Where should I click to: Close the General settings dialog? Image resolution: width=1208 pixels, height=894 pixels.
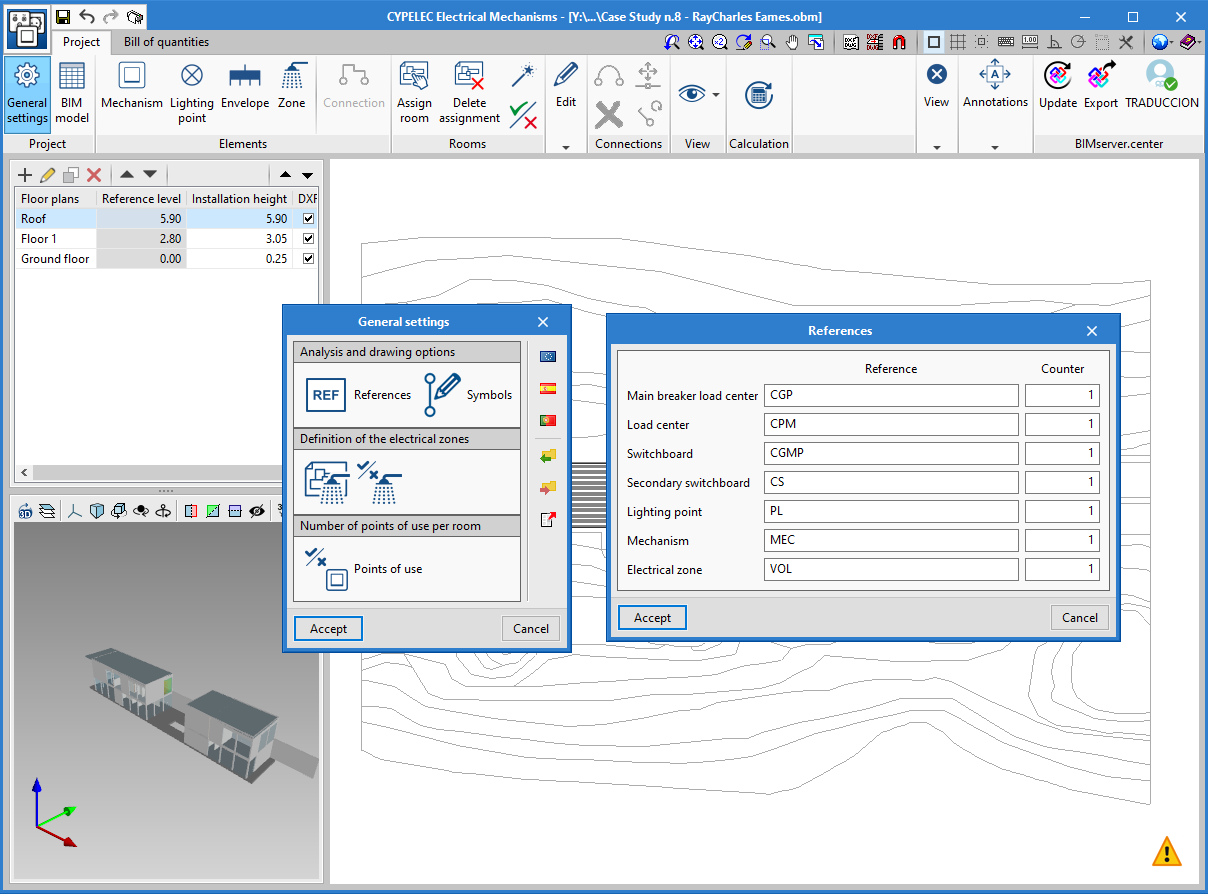click(543, 322)
